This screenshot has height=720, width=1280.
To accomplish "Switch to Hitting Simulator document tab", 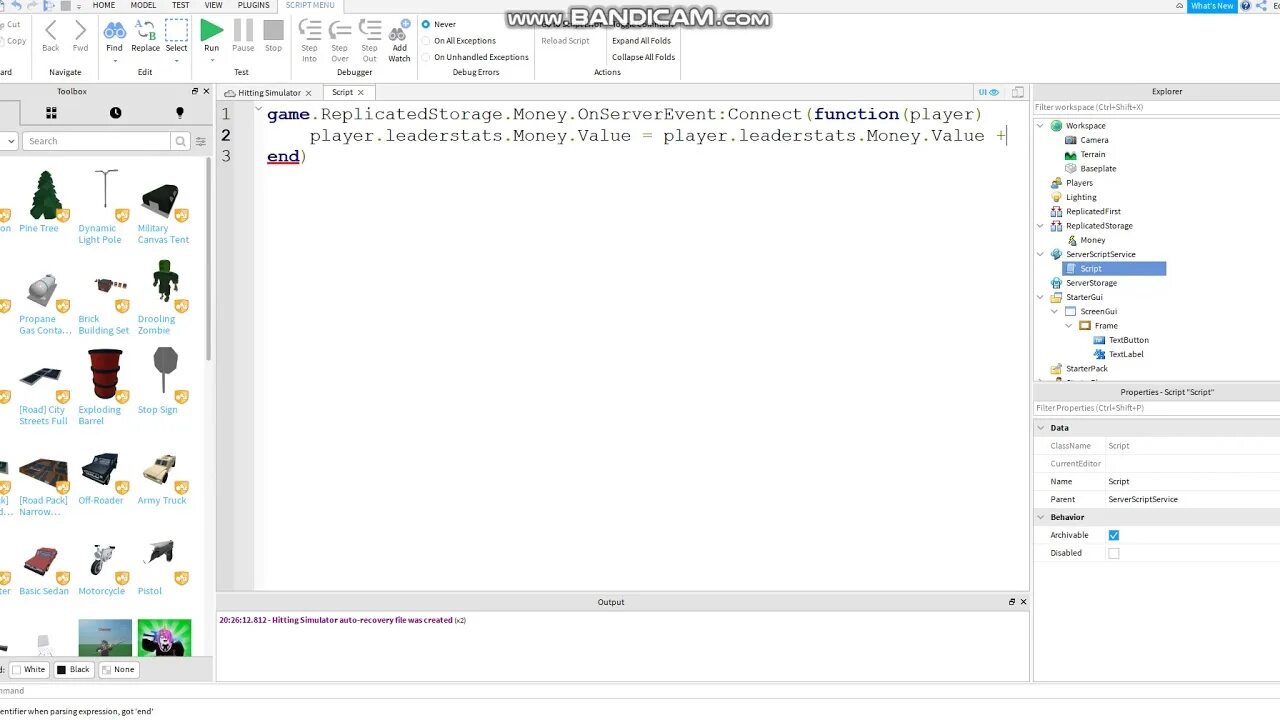I will pos(268,92).
